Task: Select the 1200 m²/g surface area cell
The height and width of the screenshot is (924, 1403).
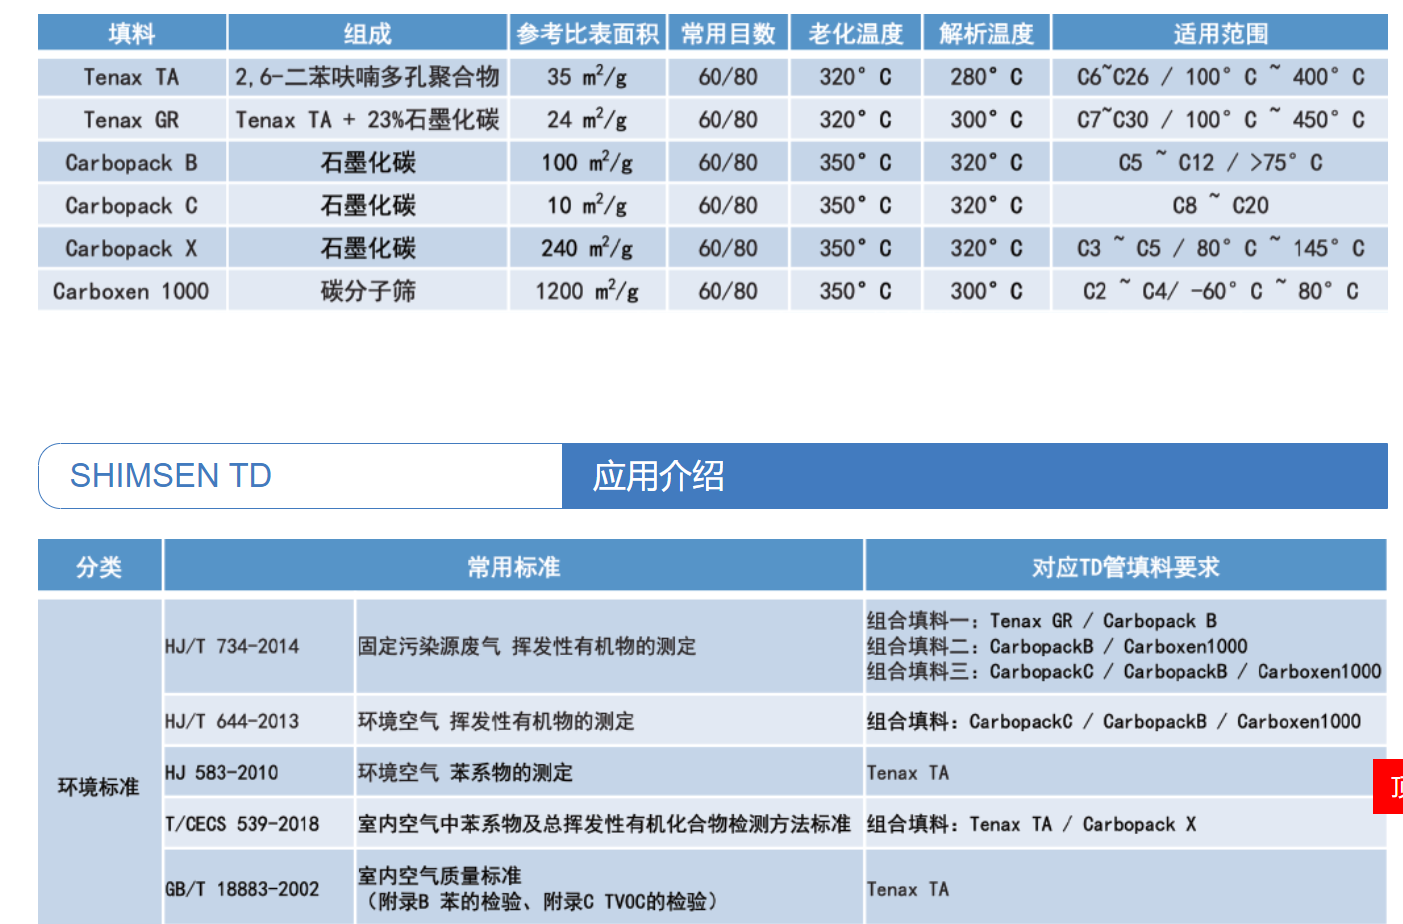Action: tap(587, 292)
